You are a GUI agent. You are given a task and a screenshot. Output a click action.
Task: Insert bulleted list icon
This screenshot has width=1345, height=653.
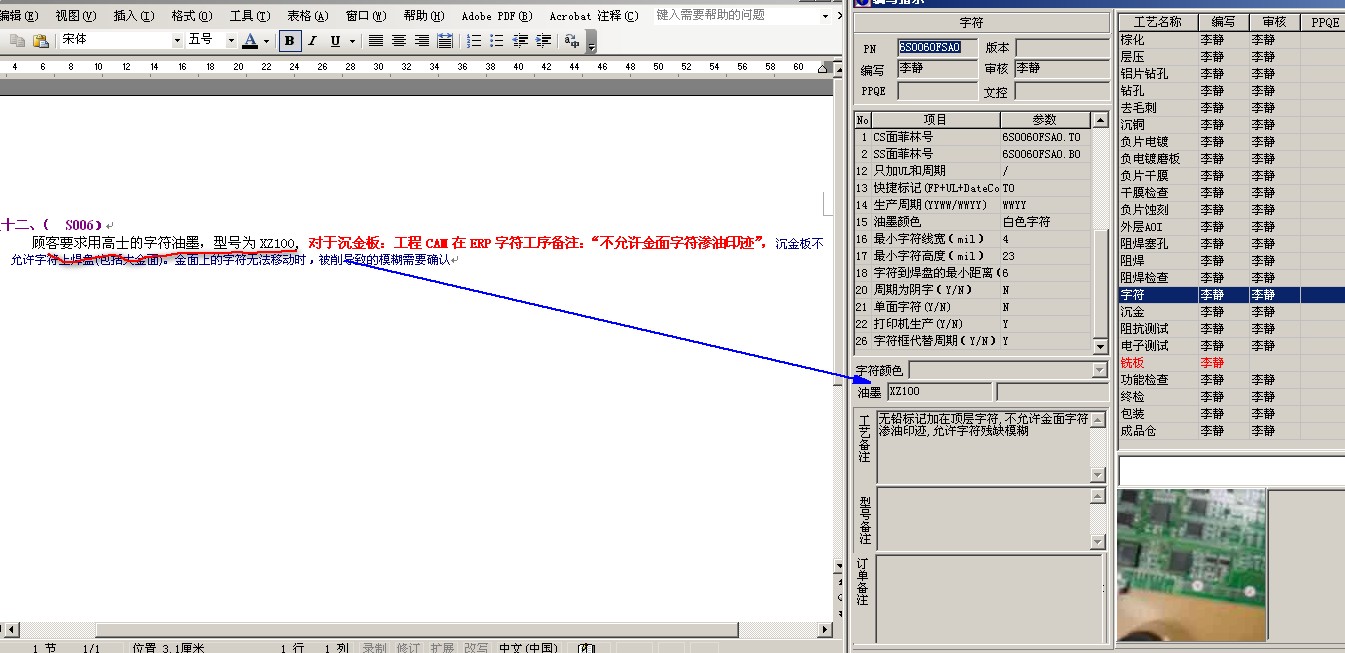click(x=497, y=41)
